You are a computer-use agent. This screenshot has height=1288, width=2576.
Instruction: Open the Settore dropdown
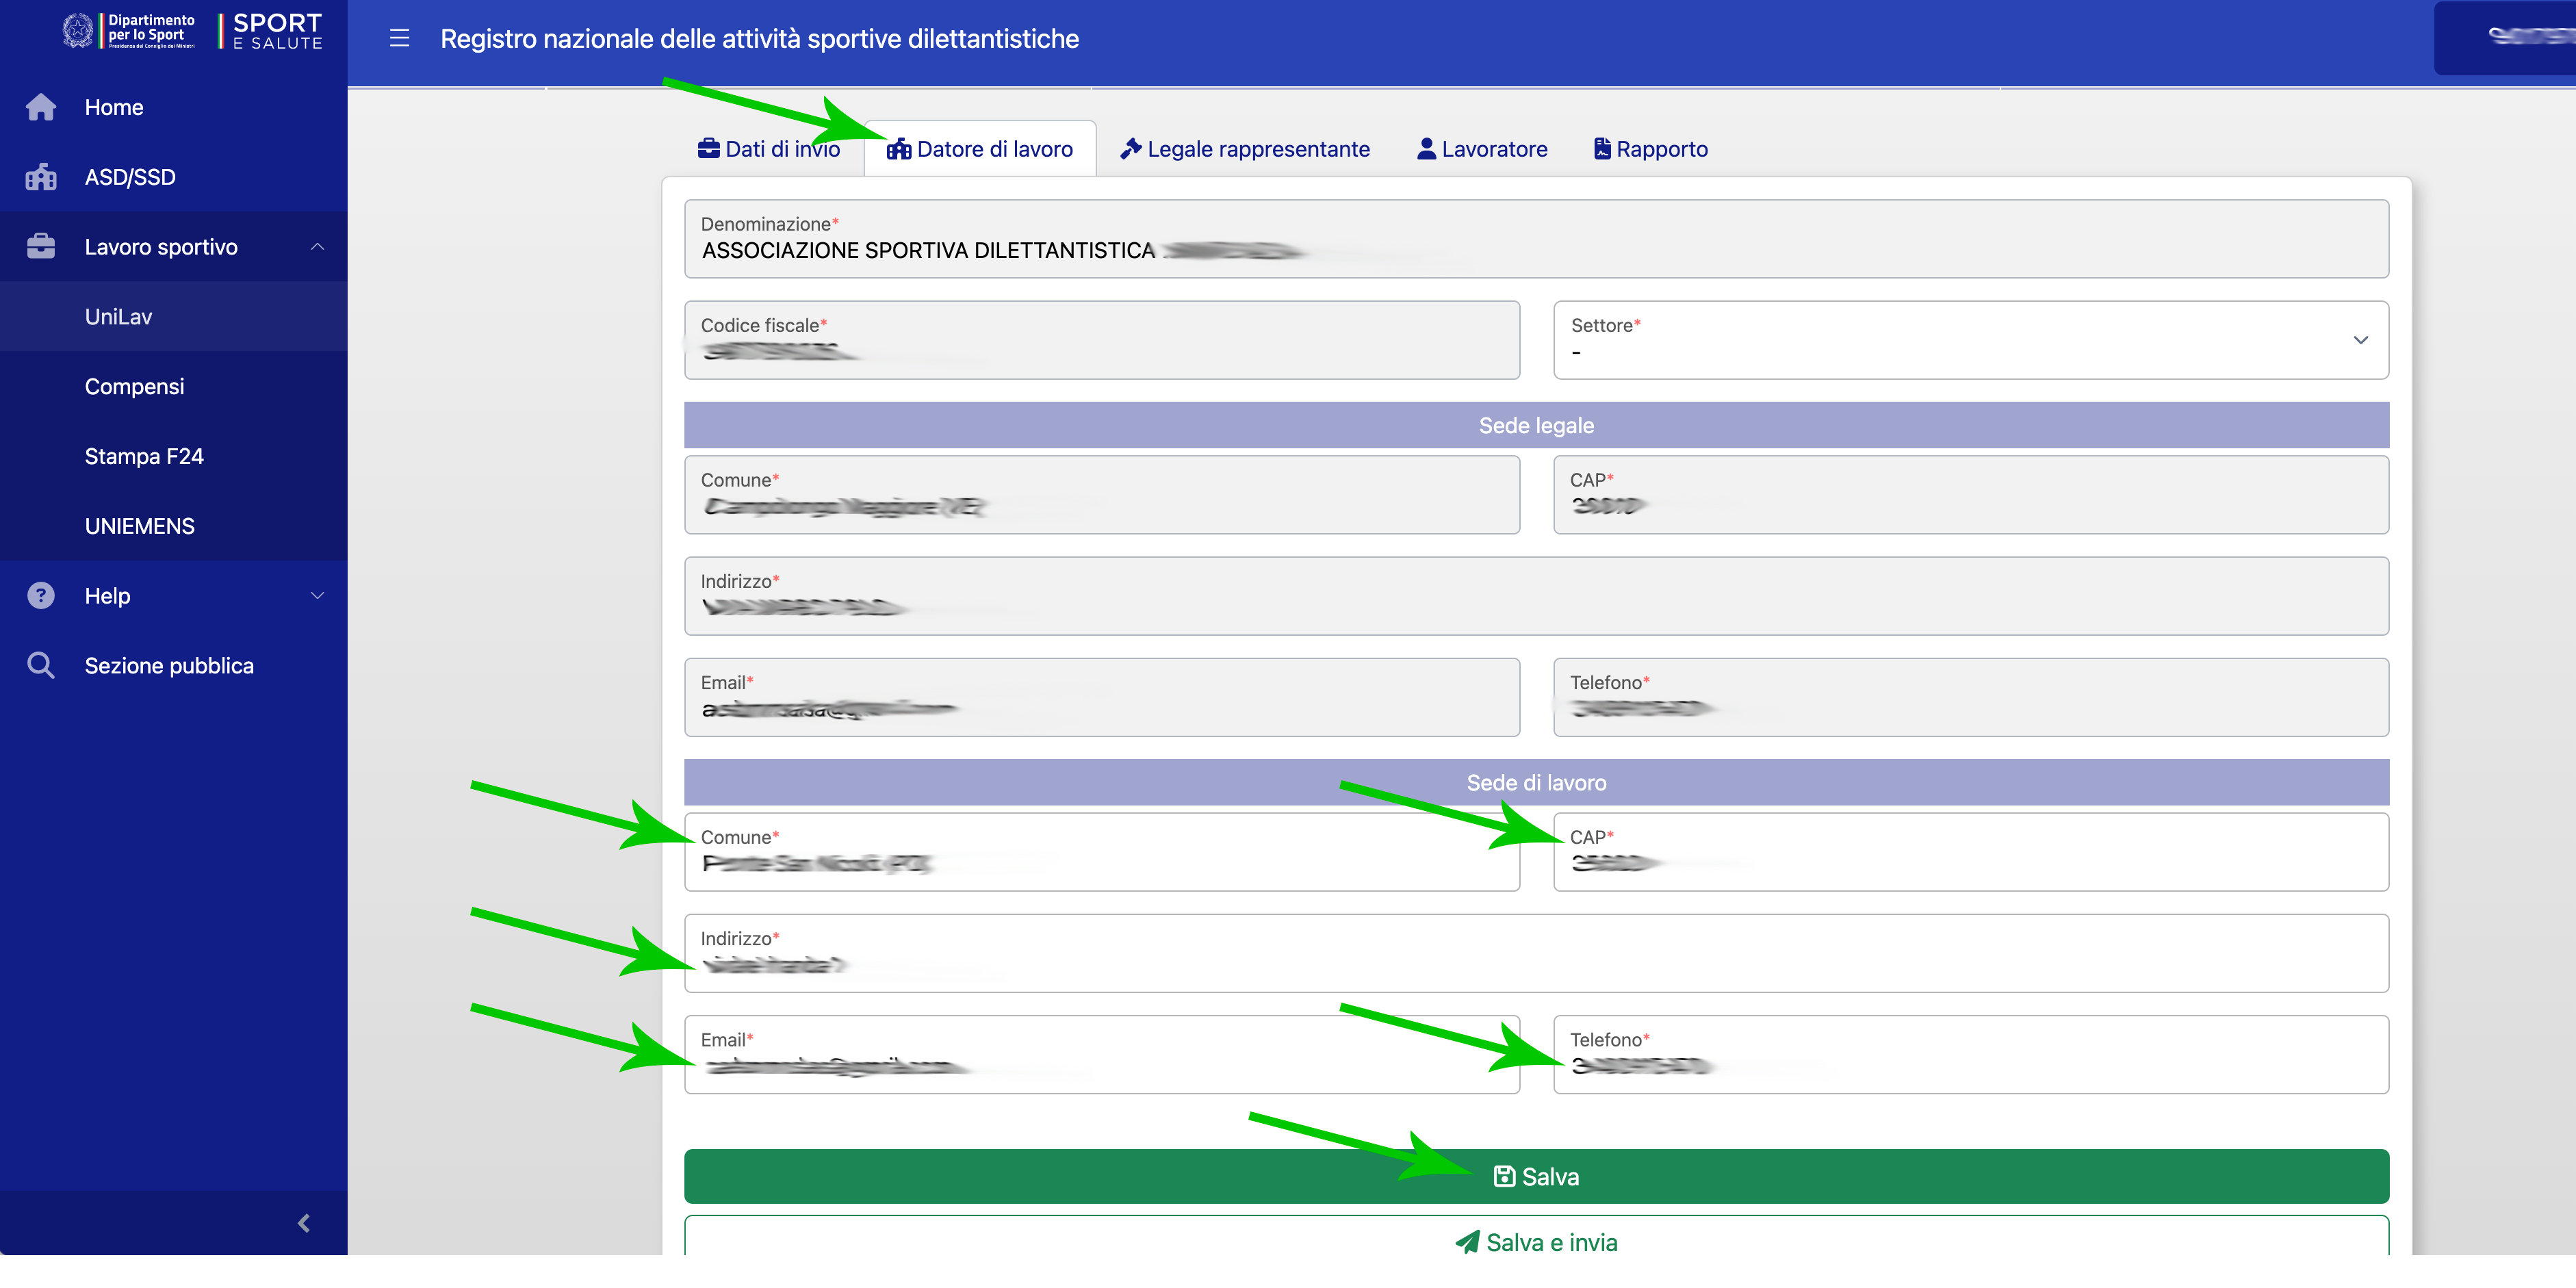coord(1970,340)
